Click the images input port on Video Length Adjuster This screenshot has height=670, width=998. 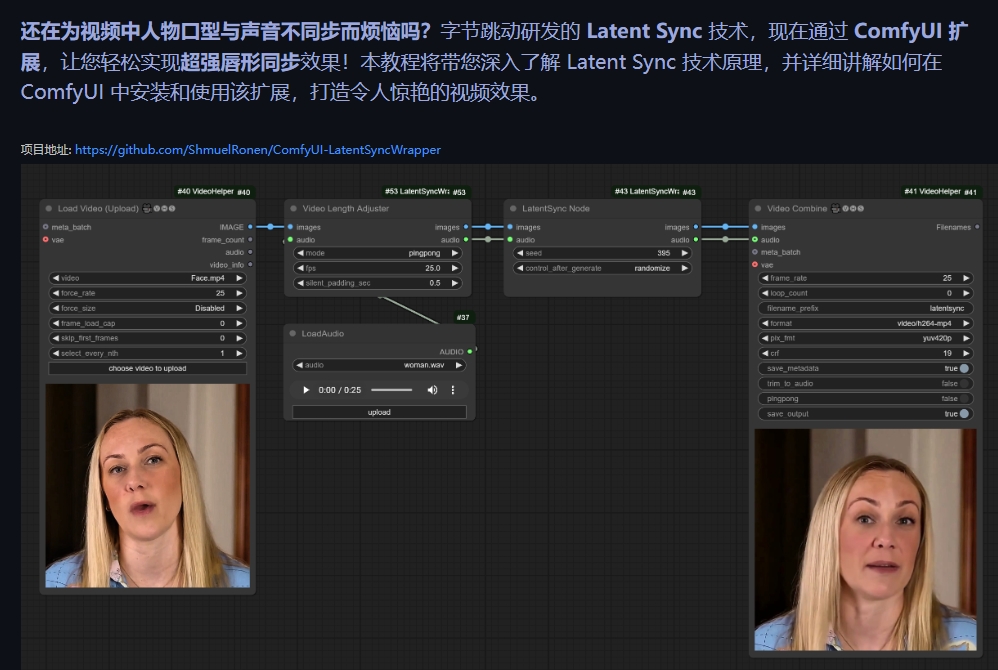point(290,227)
